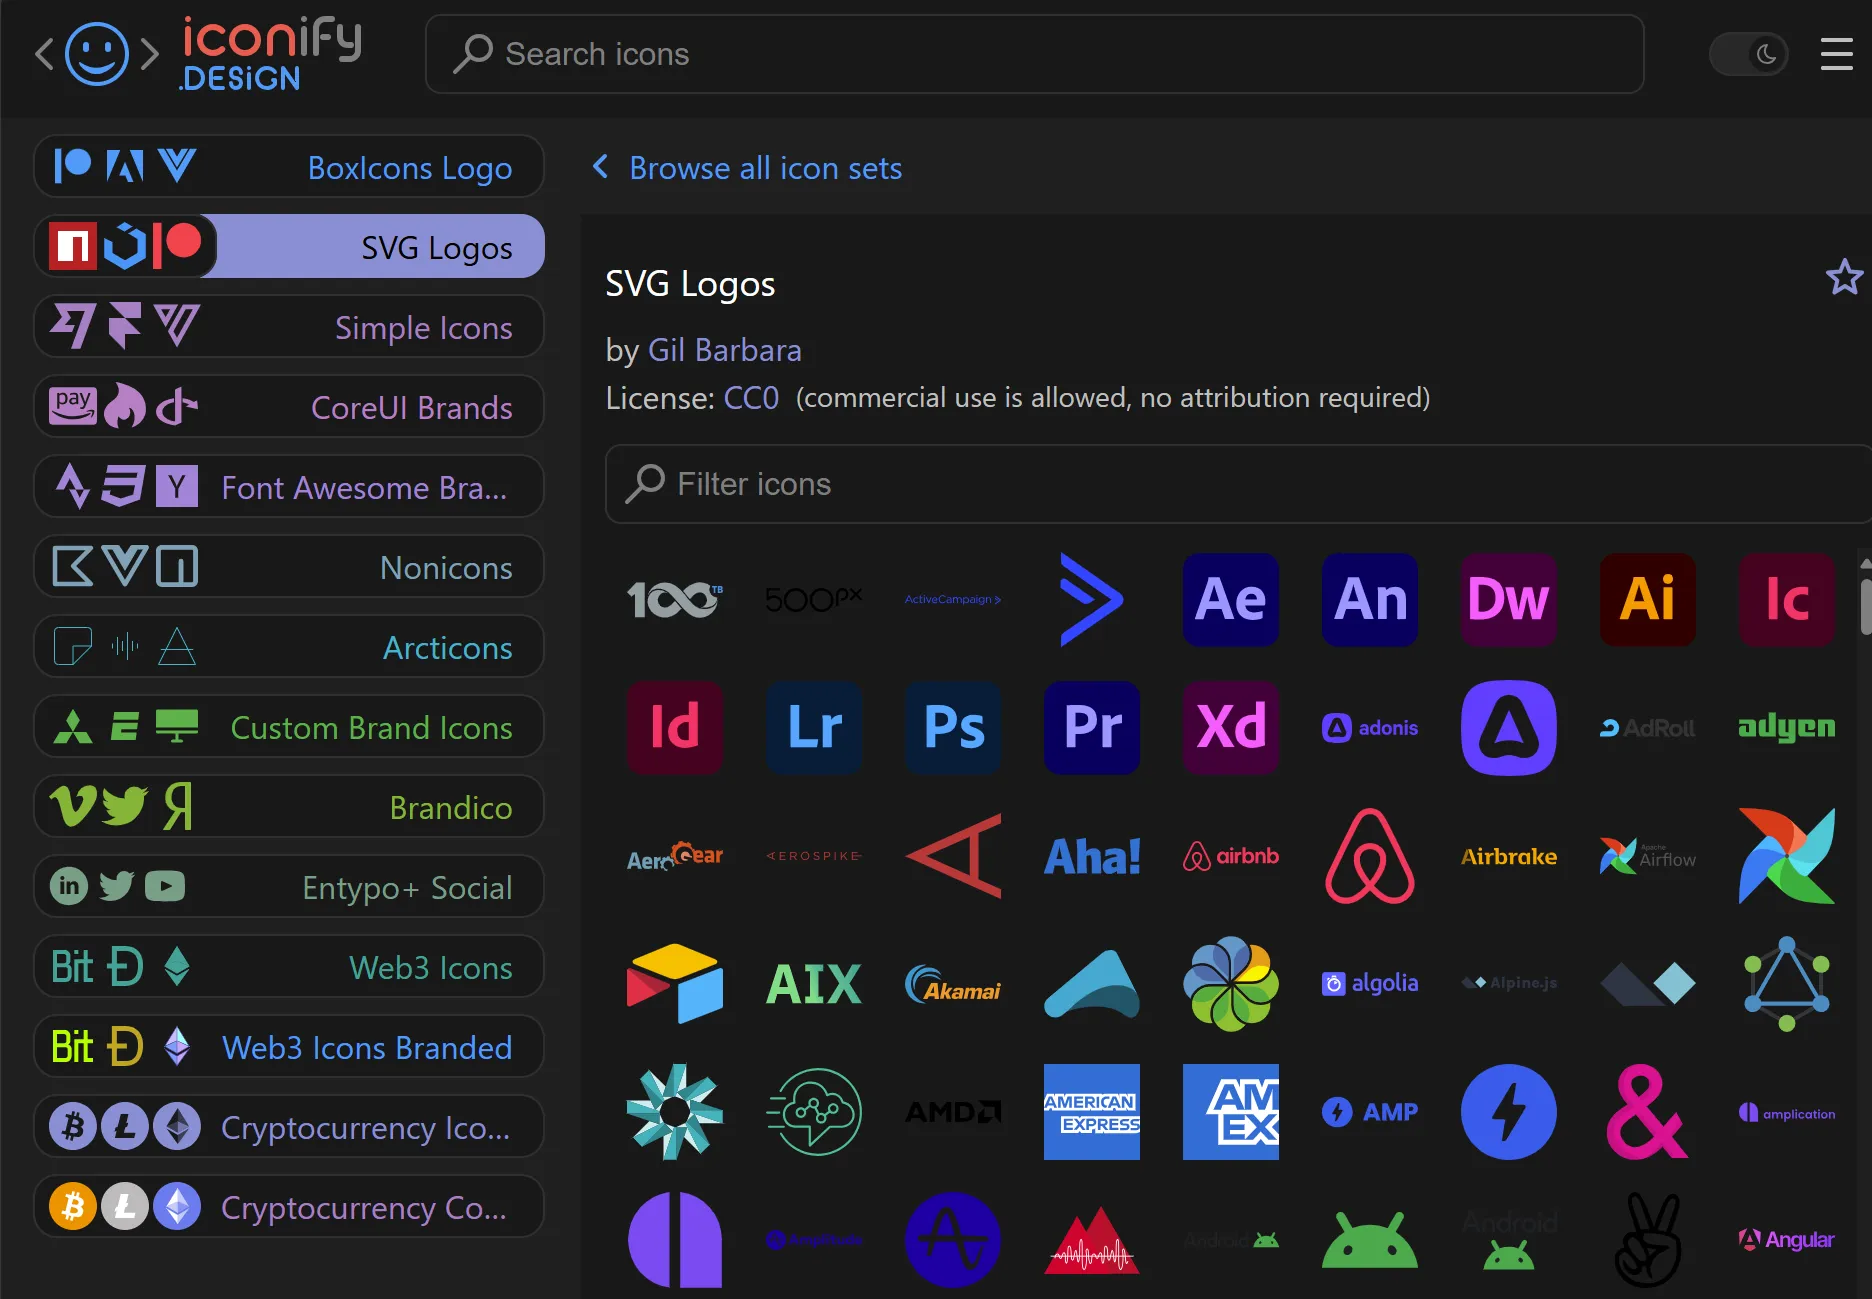The height and width of the screenshot is (1299, 1872).
Task: Select the Apache Airflow pinwheel icon
Action: pos(1787,856)
